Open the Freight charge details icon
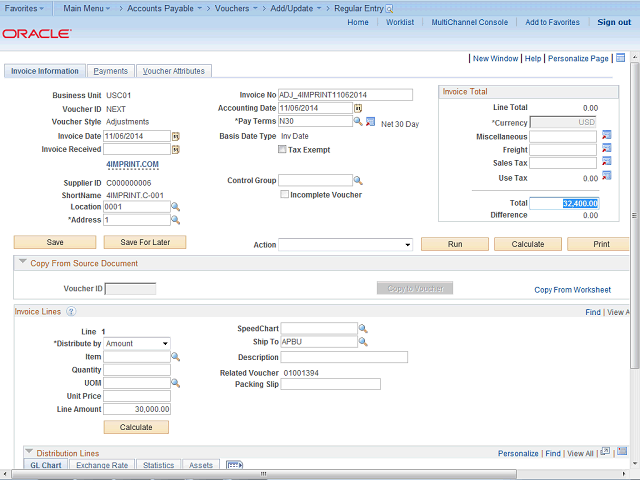Viewport: 640px width, 480px height. click(x=606, y=150)
